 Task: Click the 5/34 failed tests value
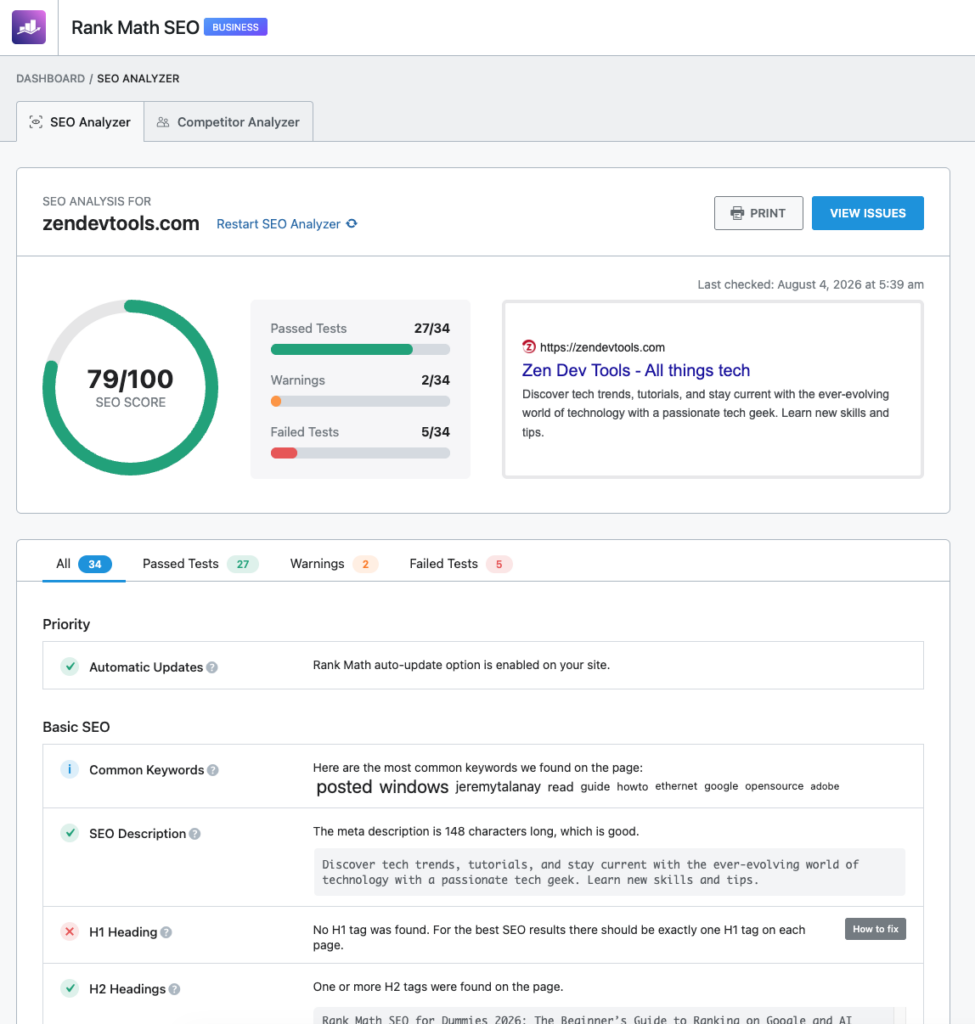(x=436, y=432)
